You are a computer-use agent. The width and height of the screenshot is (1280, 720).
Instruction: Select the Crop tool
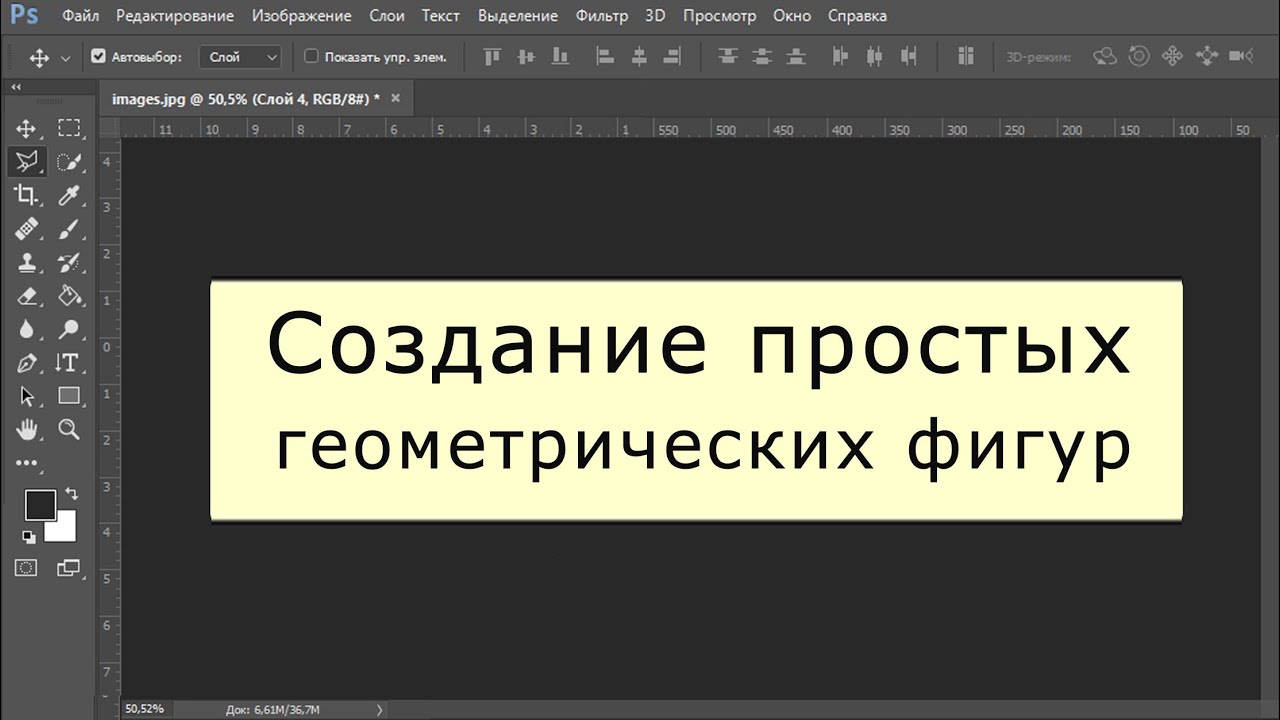26,195
